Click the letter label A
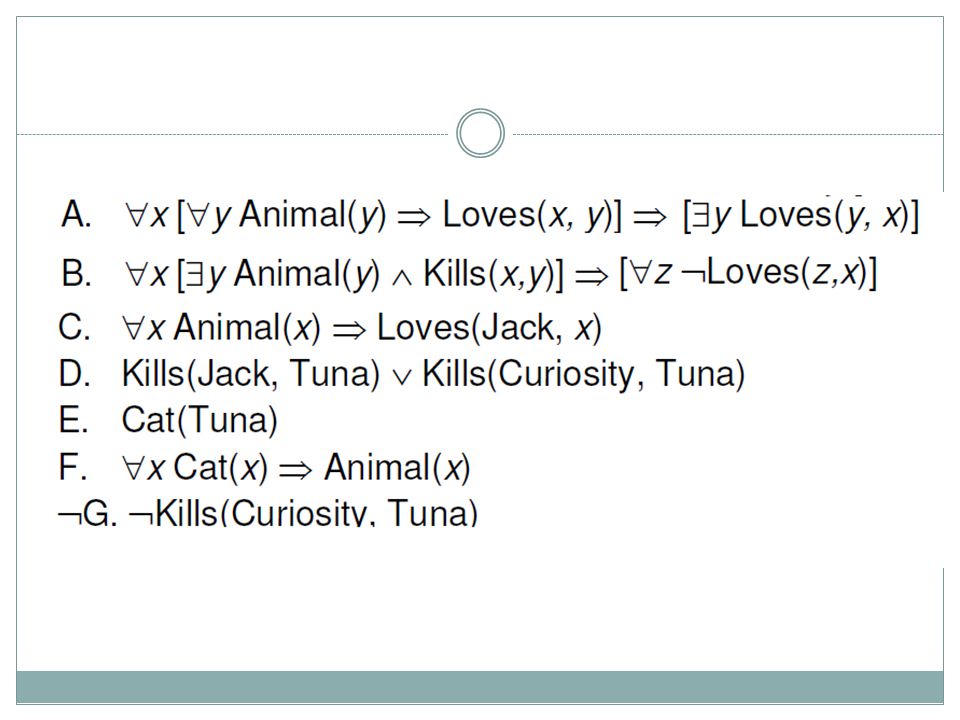The image size is (960, 720). pyautogui.click(x=77, y=215)
